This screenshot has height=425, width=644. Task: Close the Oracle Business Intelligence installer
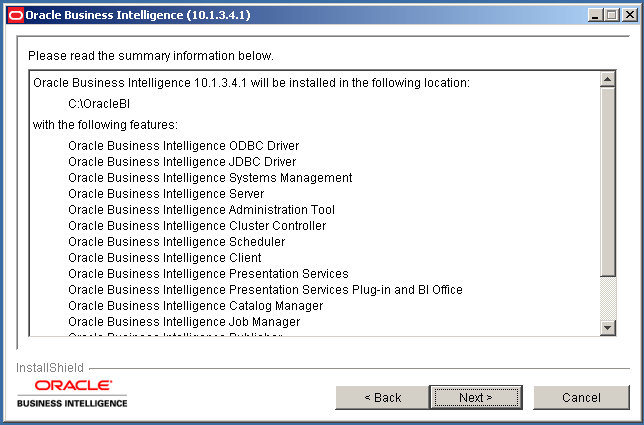(629, 15)
